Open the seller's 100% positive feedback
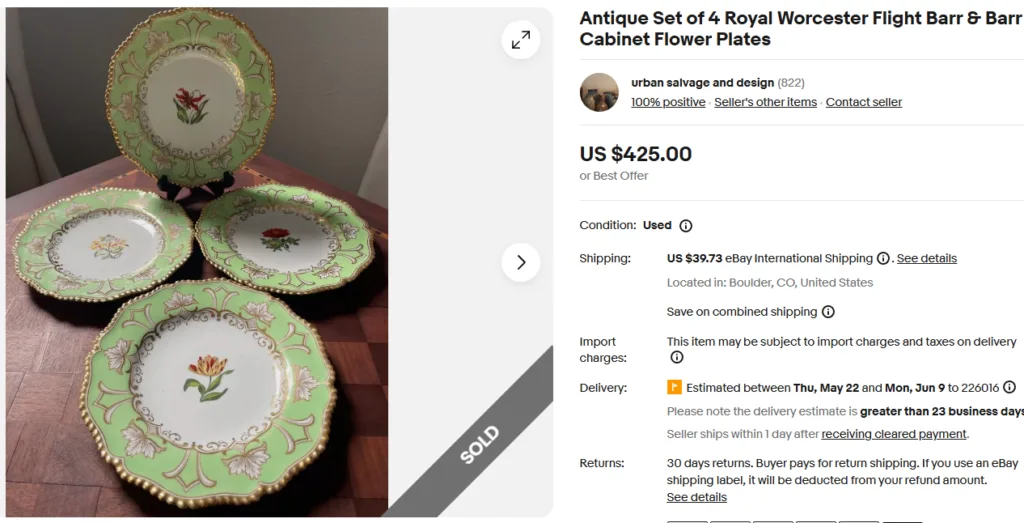This screenshot has height=523, width=1024. pos(668,103)
